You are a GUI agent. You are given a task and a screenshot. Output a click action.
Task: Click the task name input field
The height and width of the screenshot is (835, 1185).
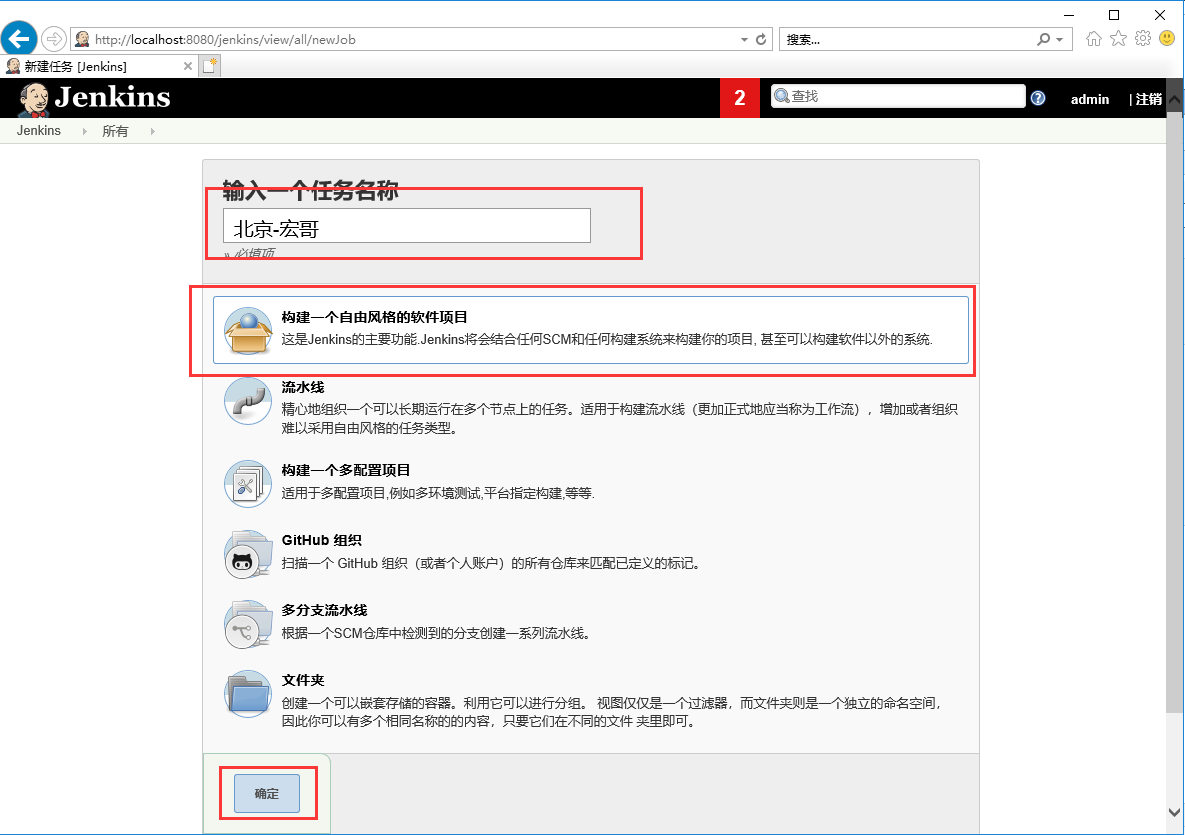click(x=407, y=226)
